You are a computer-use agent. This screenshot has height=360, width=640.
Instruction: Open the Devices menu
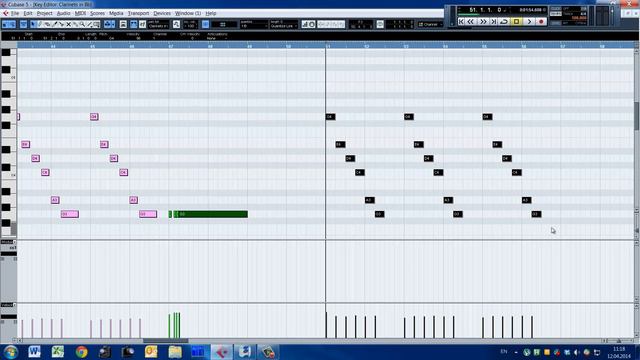point(162,13)
